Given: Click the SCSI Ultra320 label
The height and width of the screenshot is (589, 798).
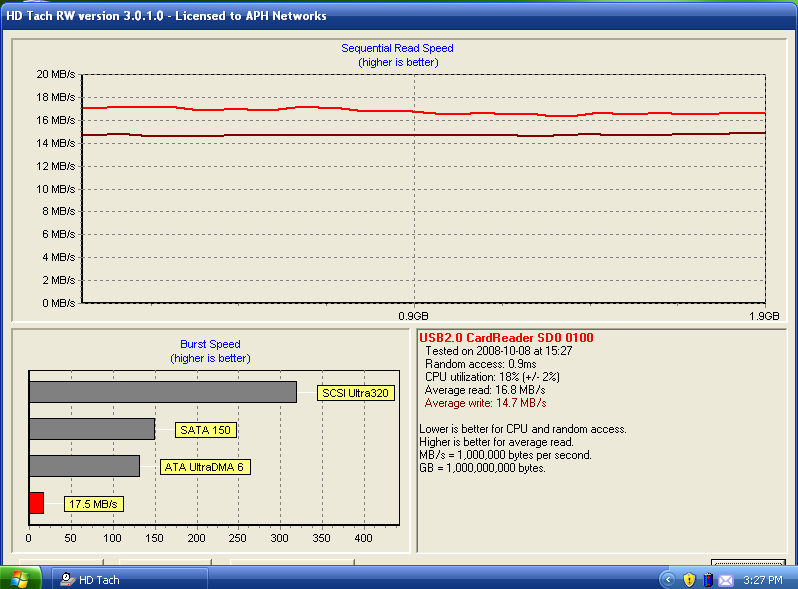Looking at the screenshot, I should (x=355, y=393).
